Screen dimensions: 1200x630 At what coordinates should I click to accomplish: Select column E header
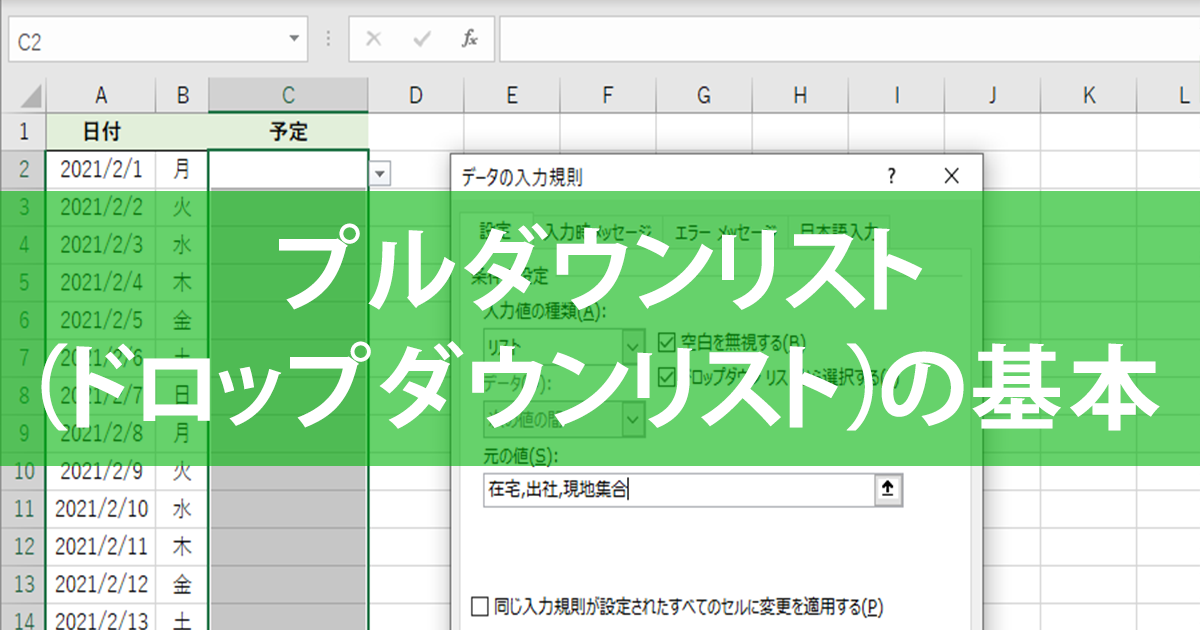click(x=512, y=96)
